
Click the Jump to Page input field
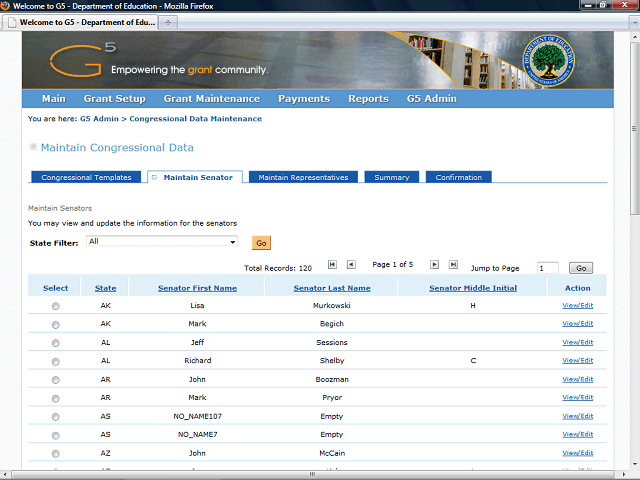(x=547, y=268)
